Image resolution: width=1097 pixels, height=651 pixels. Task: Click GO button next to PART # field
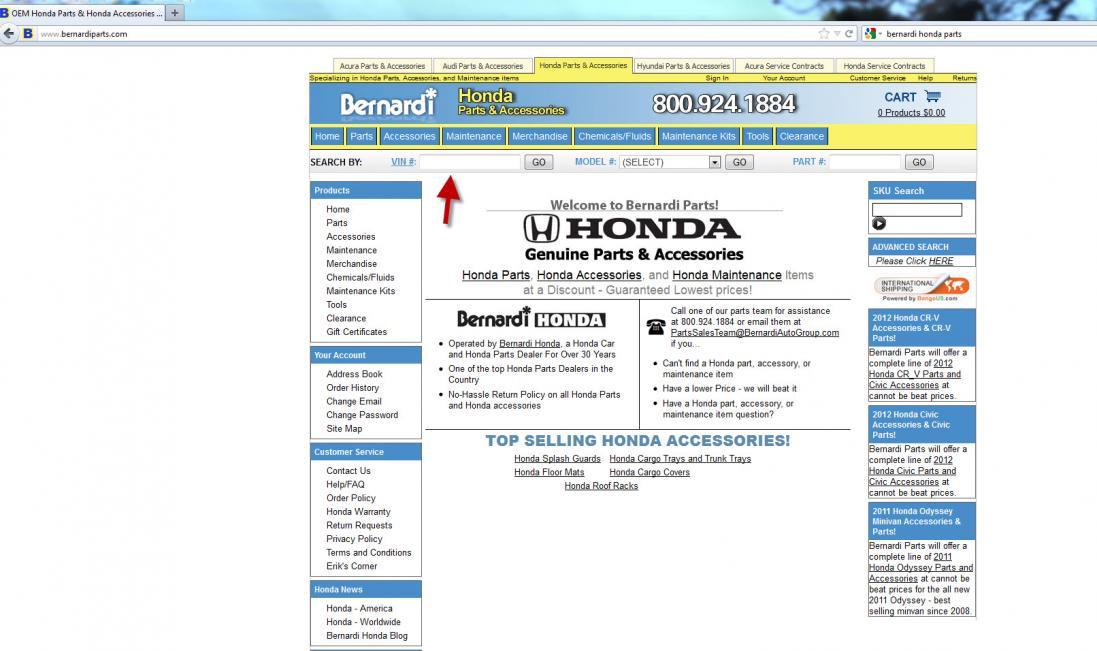pos(918,162)
